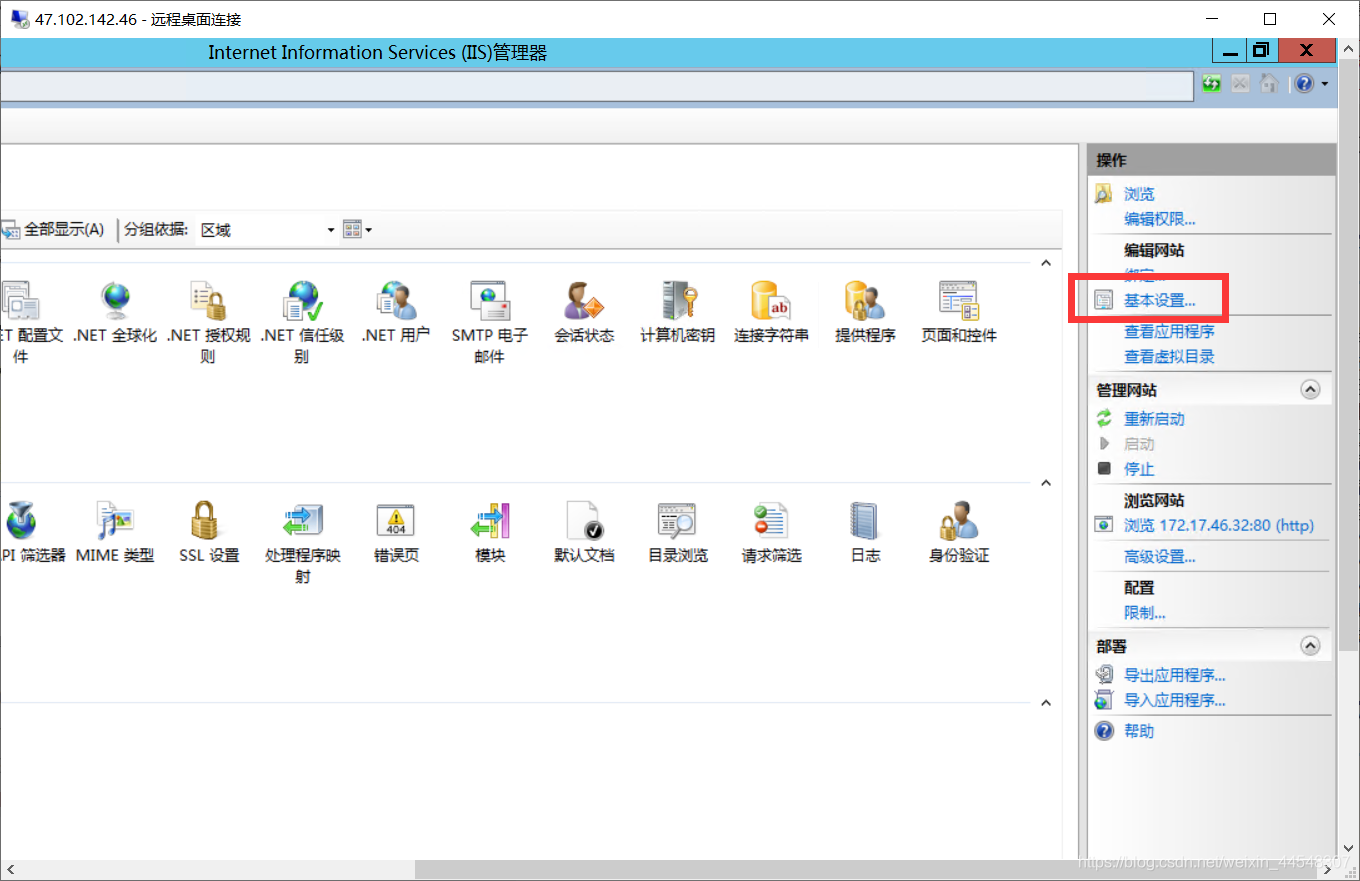The image size is (1360, 881).
Task: Collapse the 部署 section
Action: point(1310,646)
